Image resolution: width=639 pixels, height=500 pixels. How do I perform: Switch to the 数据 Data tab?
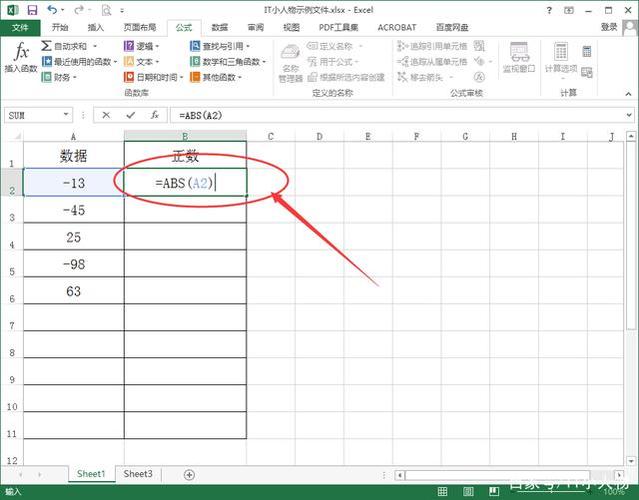(220, 27)
